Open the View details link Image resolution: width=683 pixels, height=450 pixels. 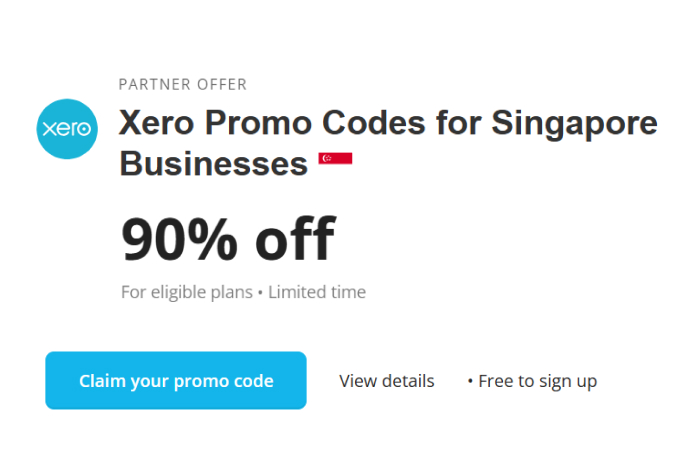[x=386, y=381]
